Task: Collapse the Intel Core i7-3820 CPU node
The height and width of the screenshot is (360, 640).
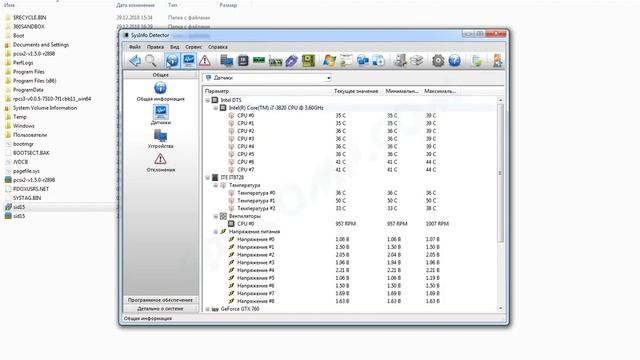Action: tap(216, 108)
